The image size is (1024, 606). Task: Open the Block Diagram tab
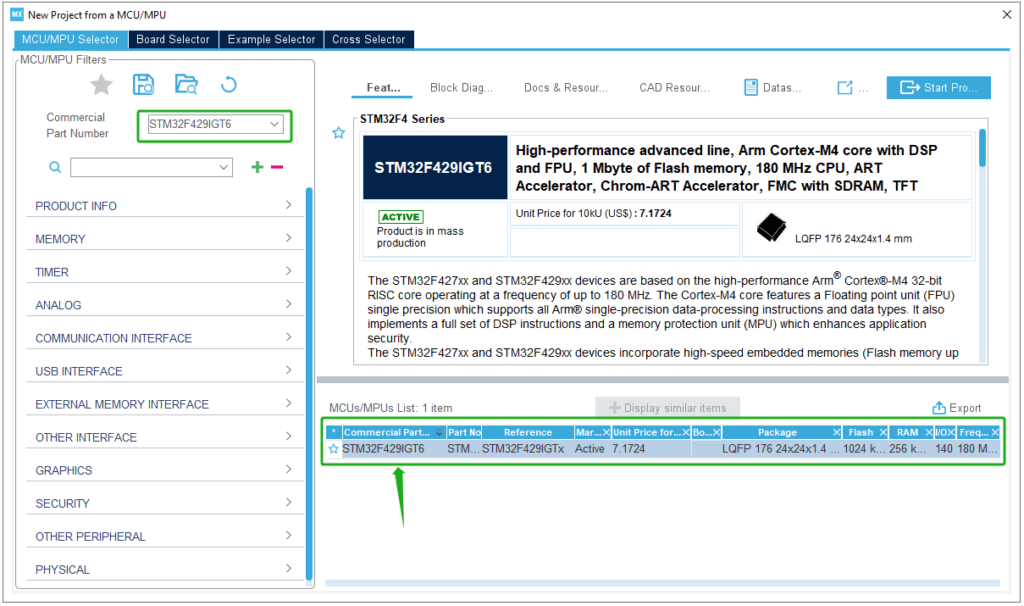click(461, 88)
